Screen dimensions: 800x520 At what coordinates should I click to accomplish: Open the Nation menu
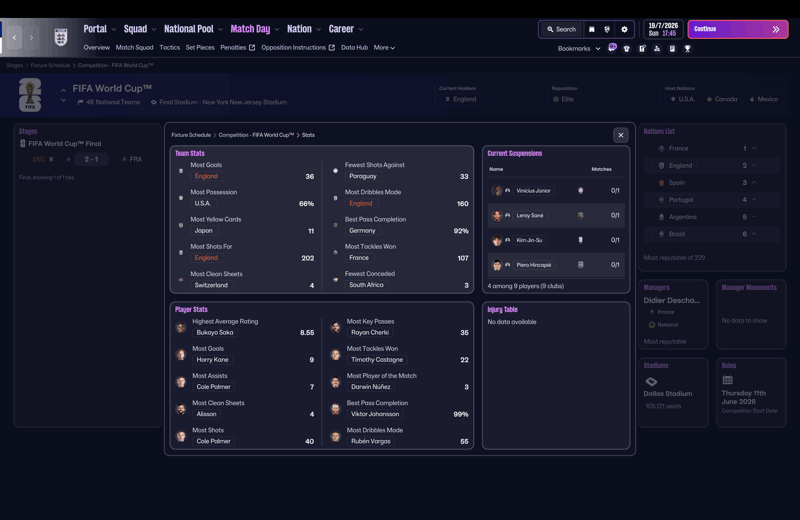[x=299, y=29]
